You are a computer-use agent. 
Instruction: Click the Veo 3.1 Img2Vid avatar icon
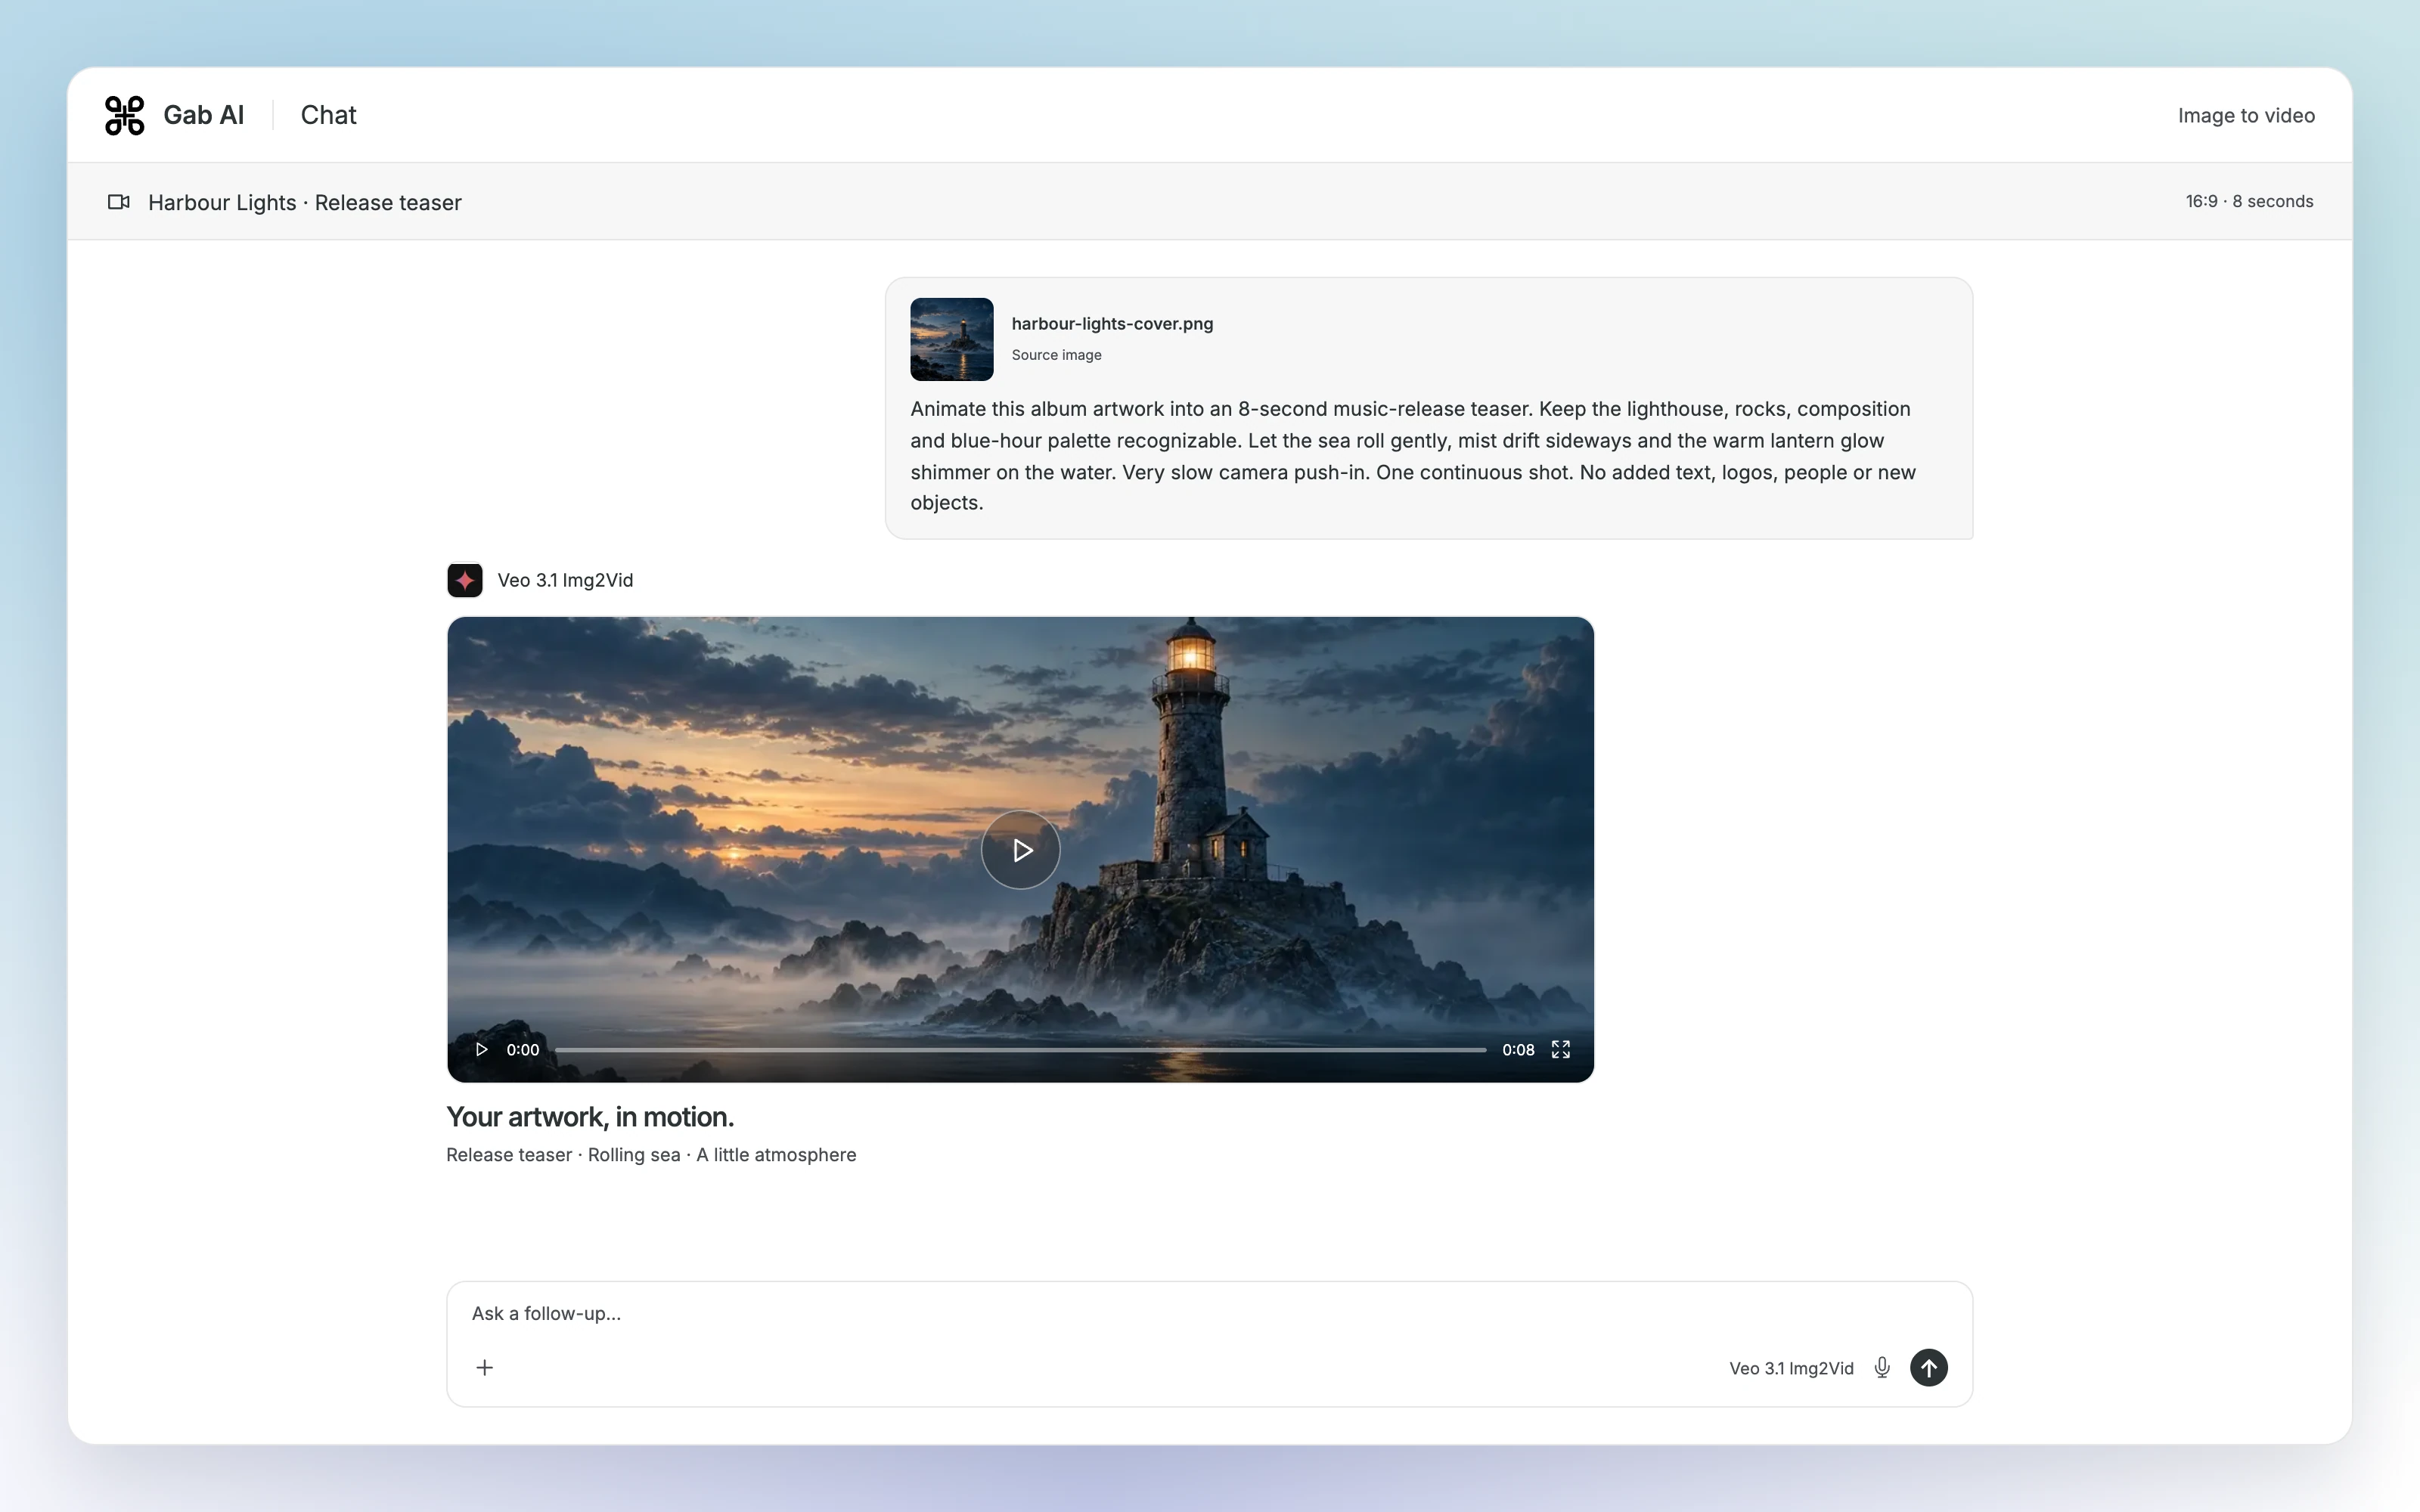click(x=464, y=580)
